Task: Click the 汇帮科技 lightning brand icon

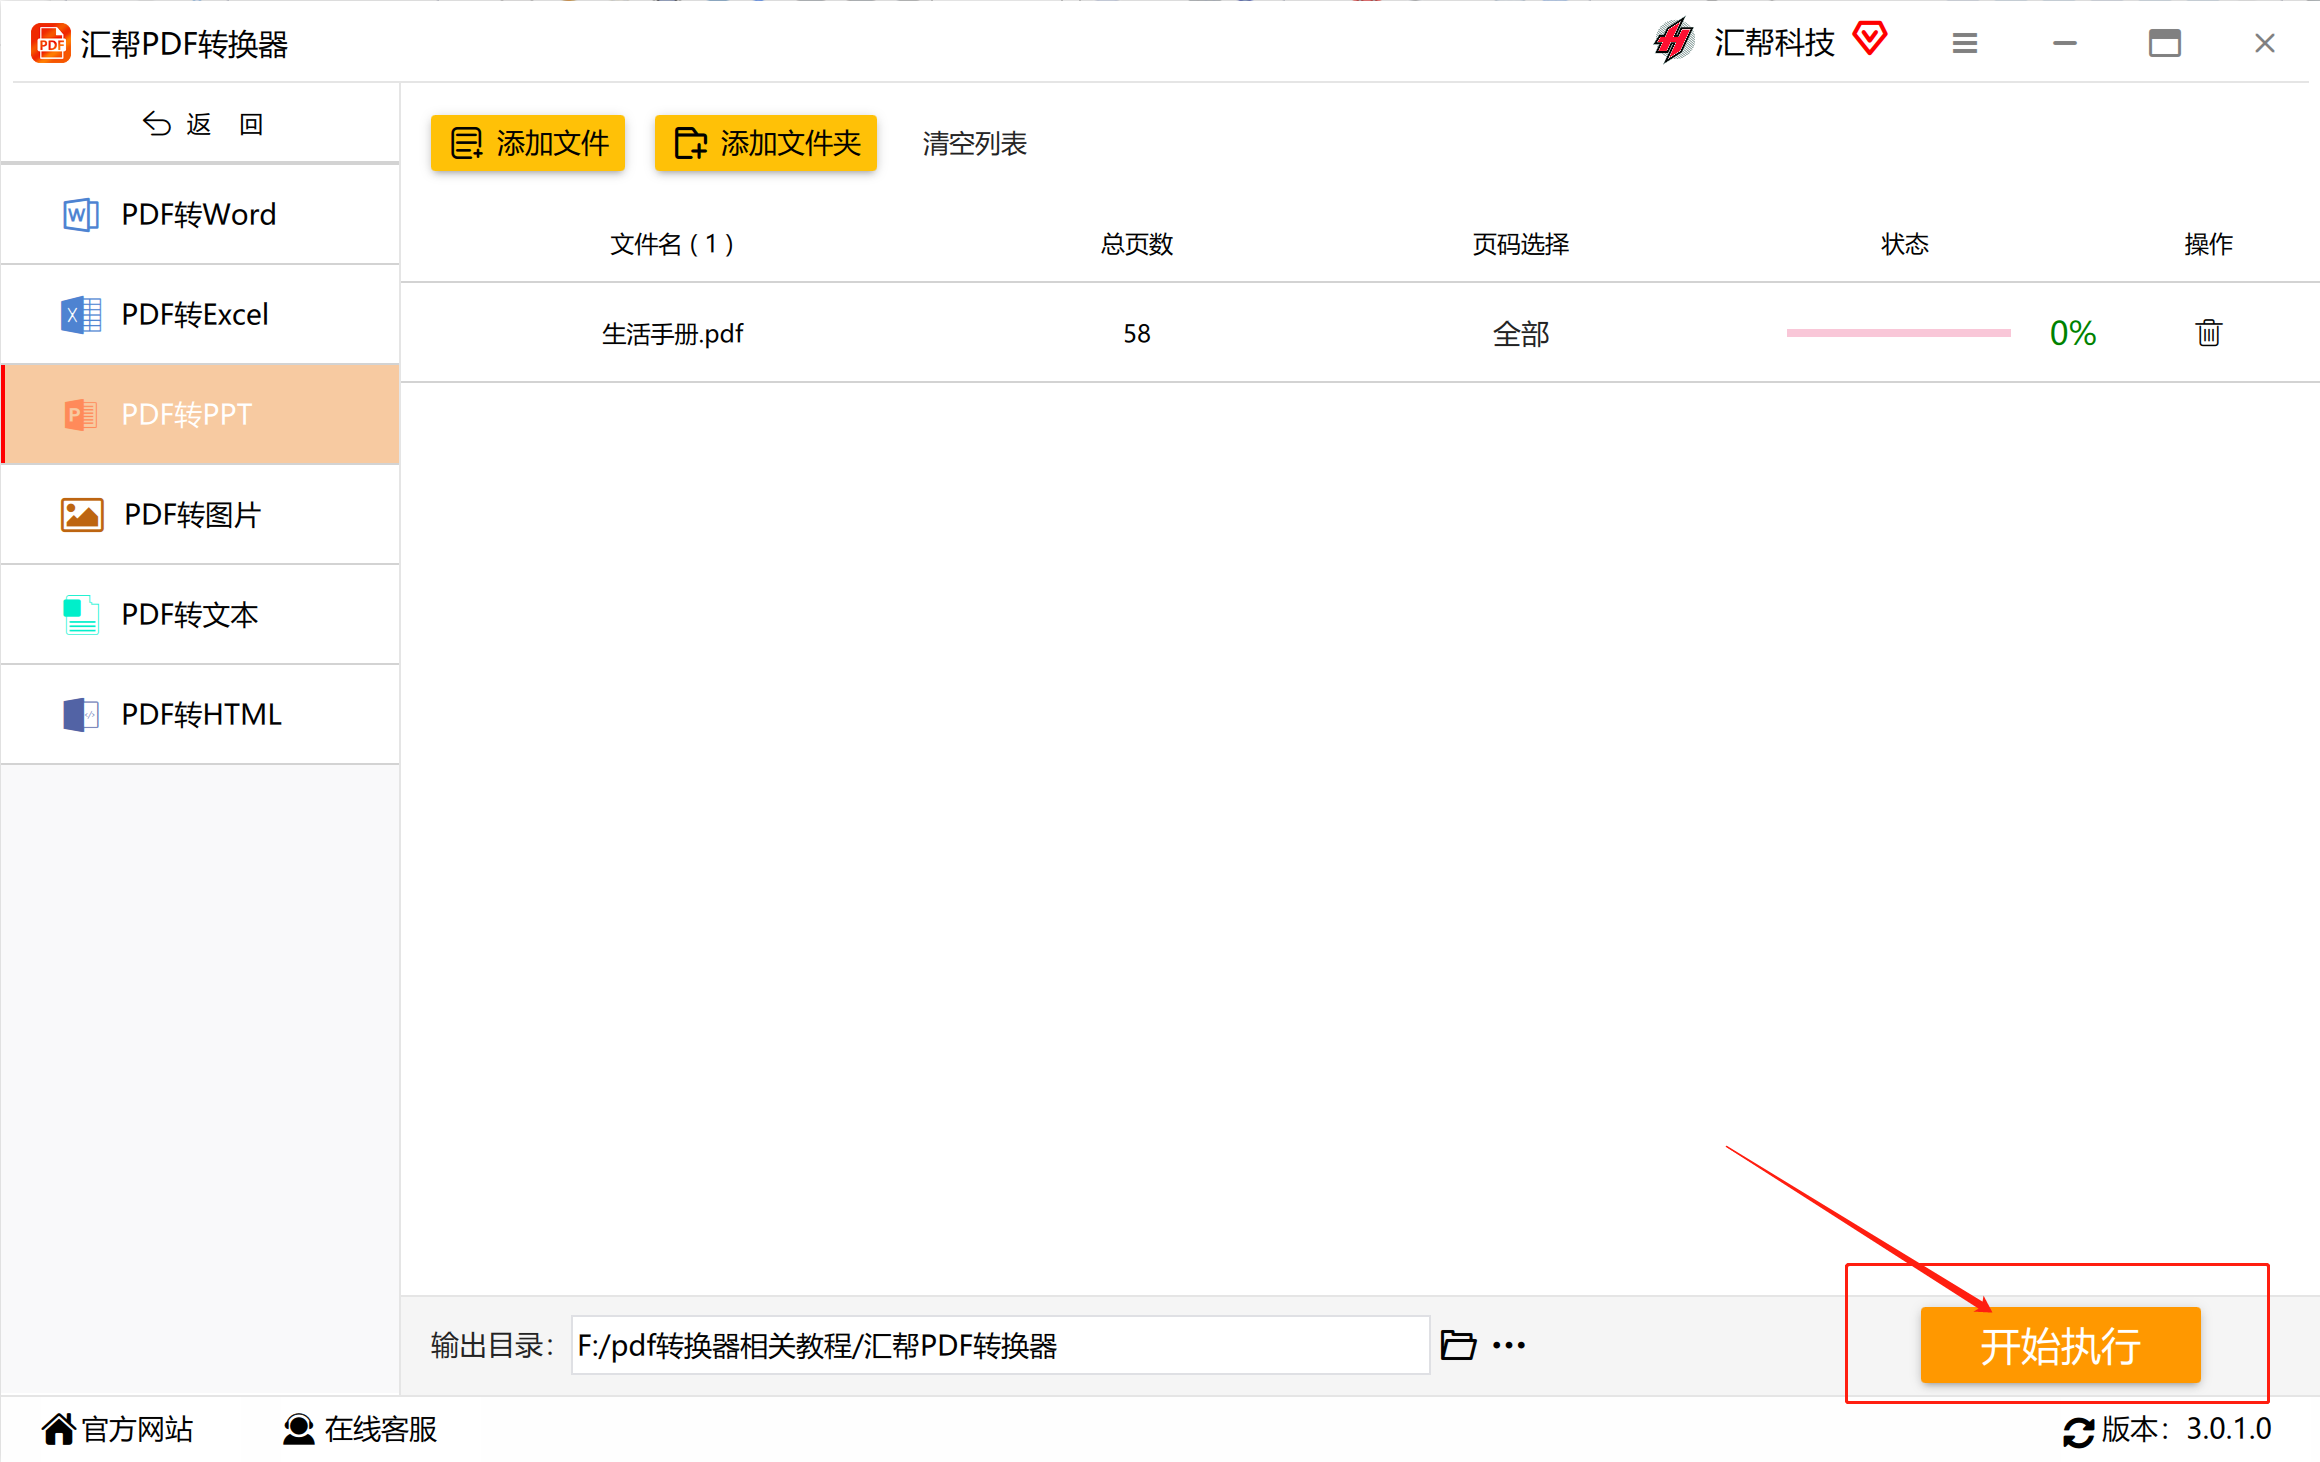Action: click(1673, 42)
